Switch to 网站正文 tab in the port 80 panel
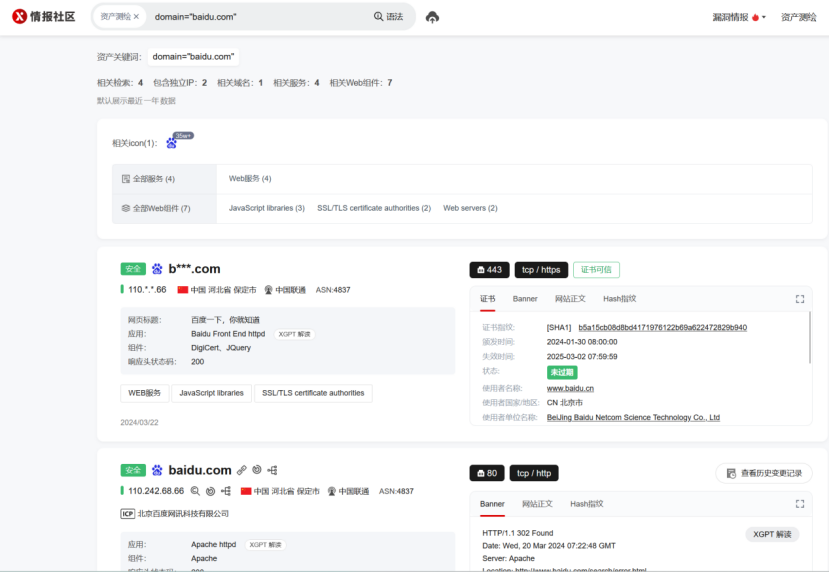This screenshot has height=572, width=830. tap(537, 504)
